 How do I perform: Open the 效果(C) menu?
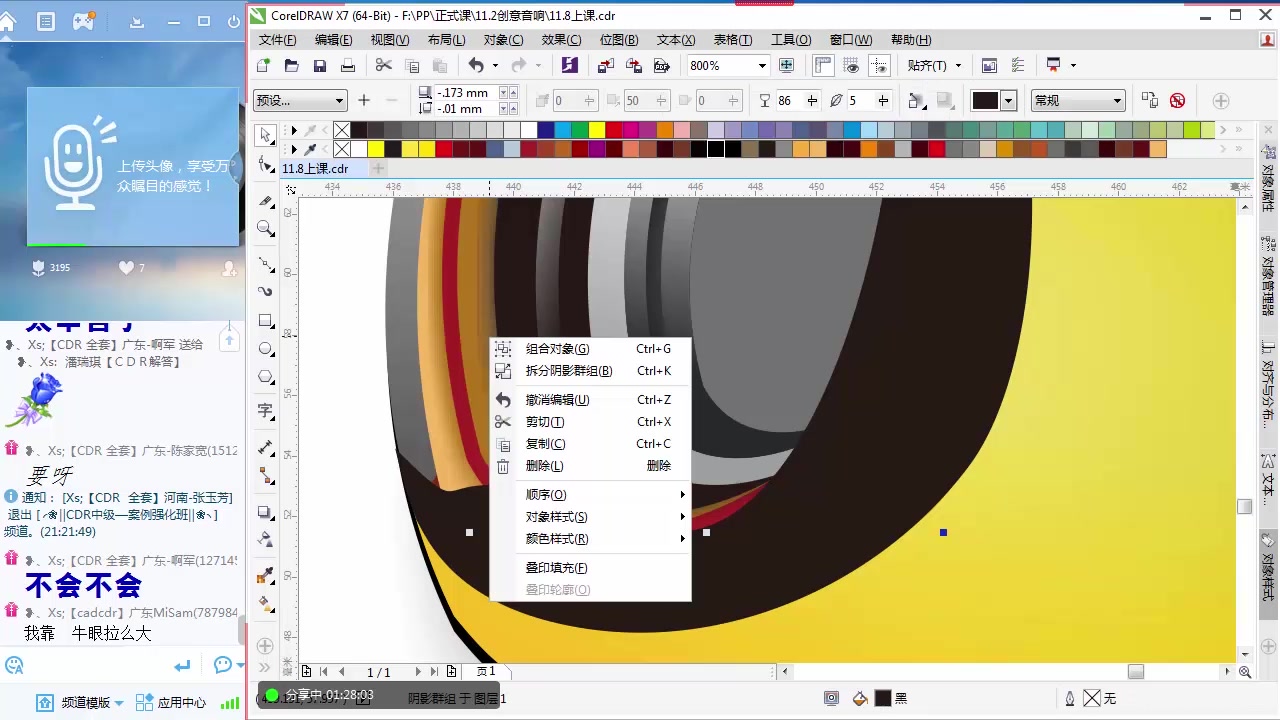(x=561, y=40)
